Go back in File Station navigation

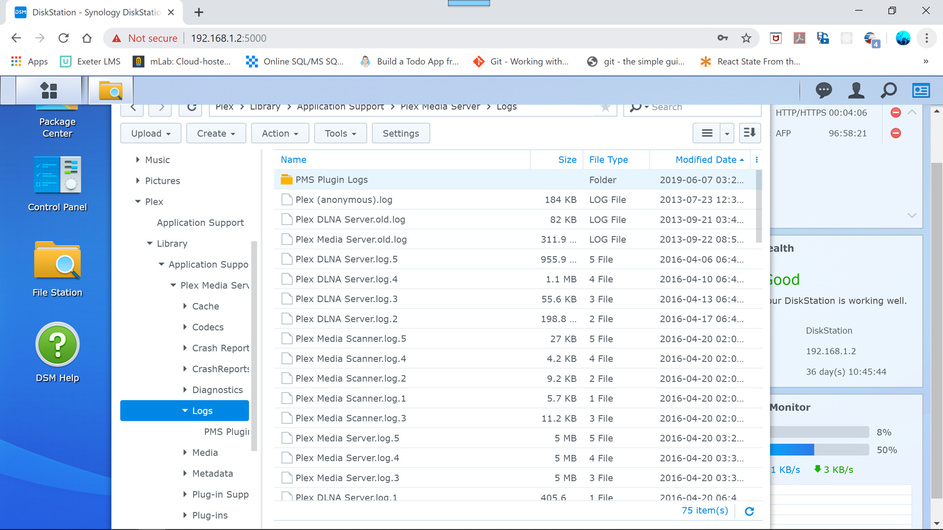[134, 108]
